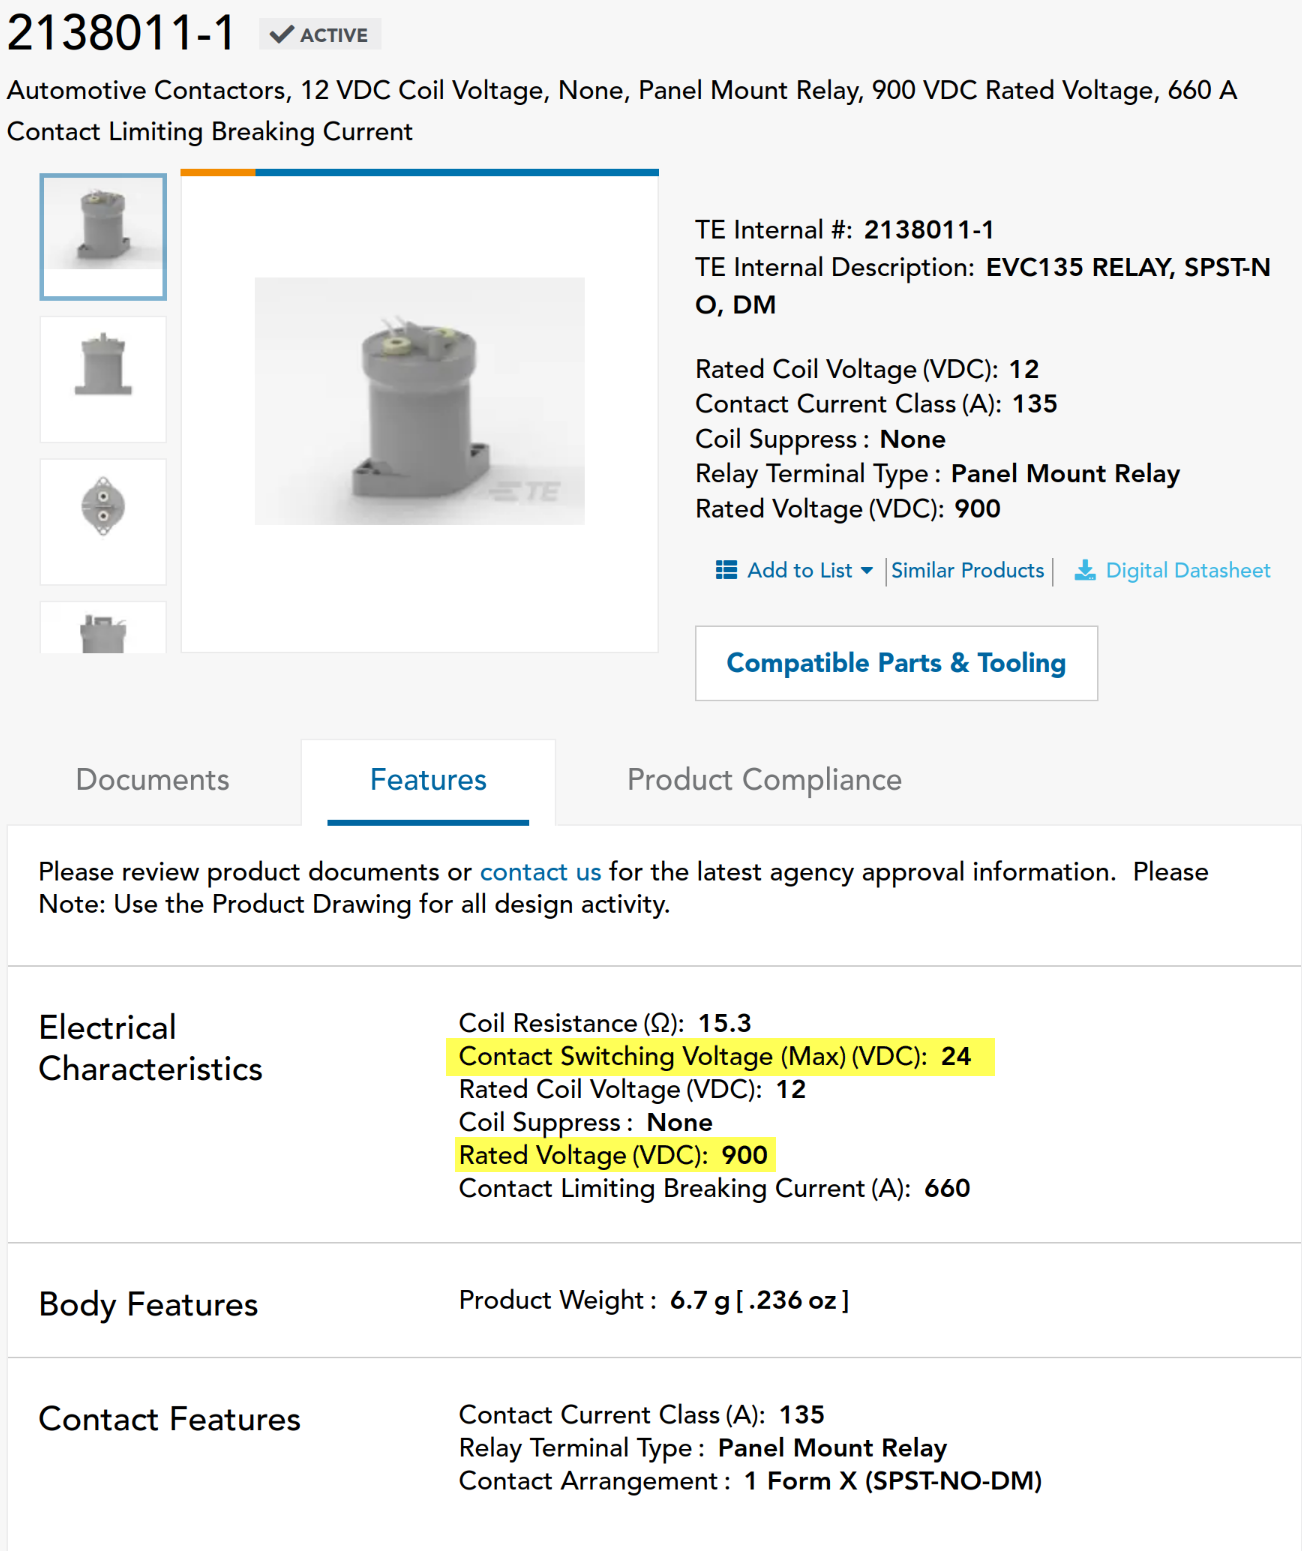
Task: Select the first angled-view relay thumbnail
Action: click(103, 236)
